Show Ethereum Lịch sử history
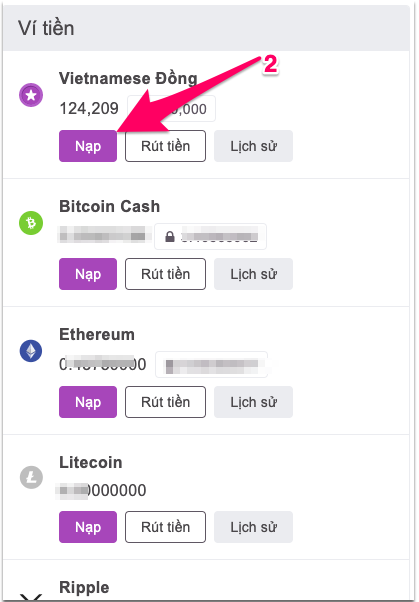Viewport: 419px width, 602px height. [x=253, y=402]
